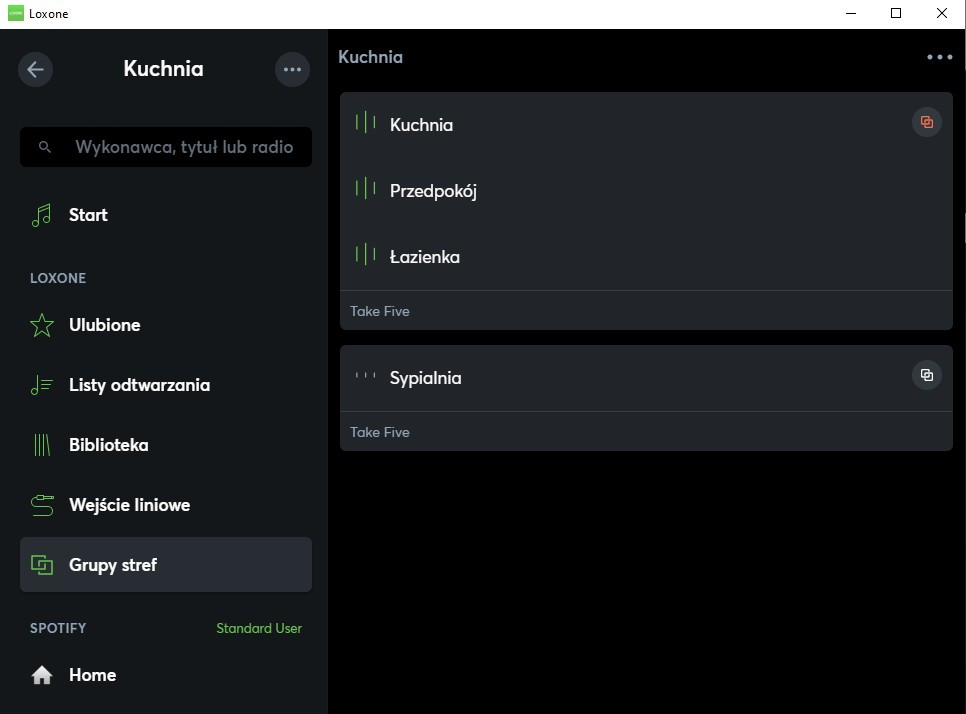Open the three-dot menu in sidebar header
This screenshot has height=714, width=966.
[292, 69]
